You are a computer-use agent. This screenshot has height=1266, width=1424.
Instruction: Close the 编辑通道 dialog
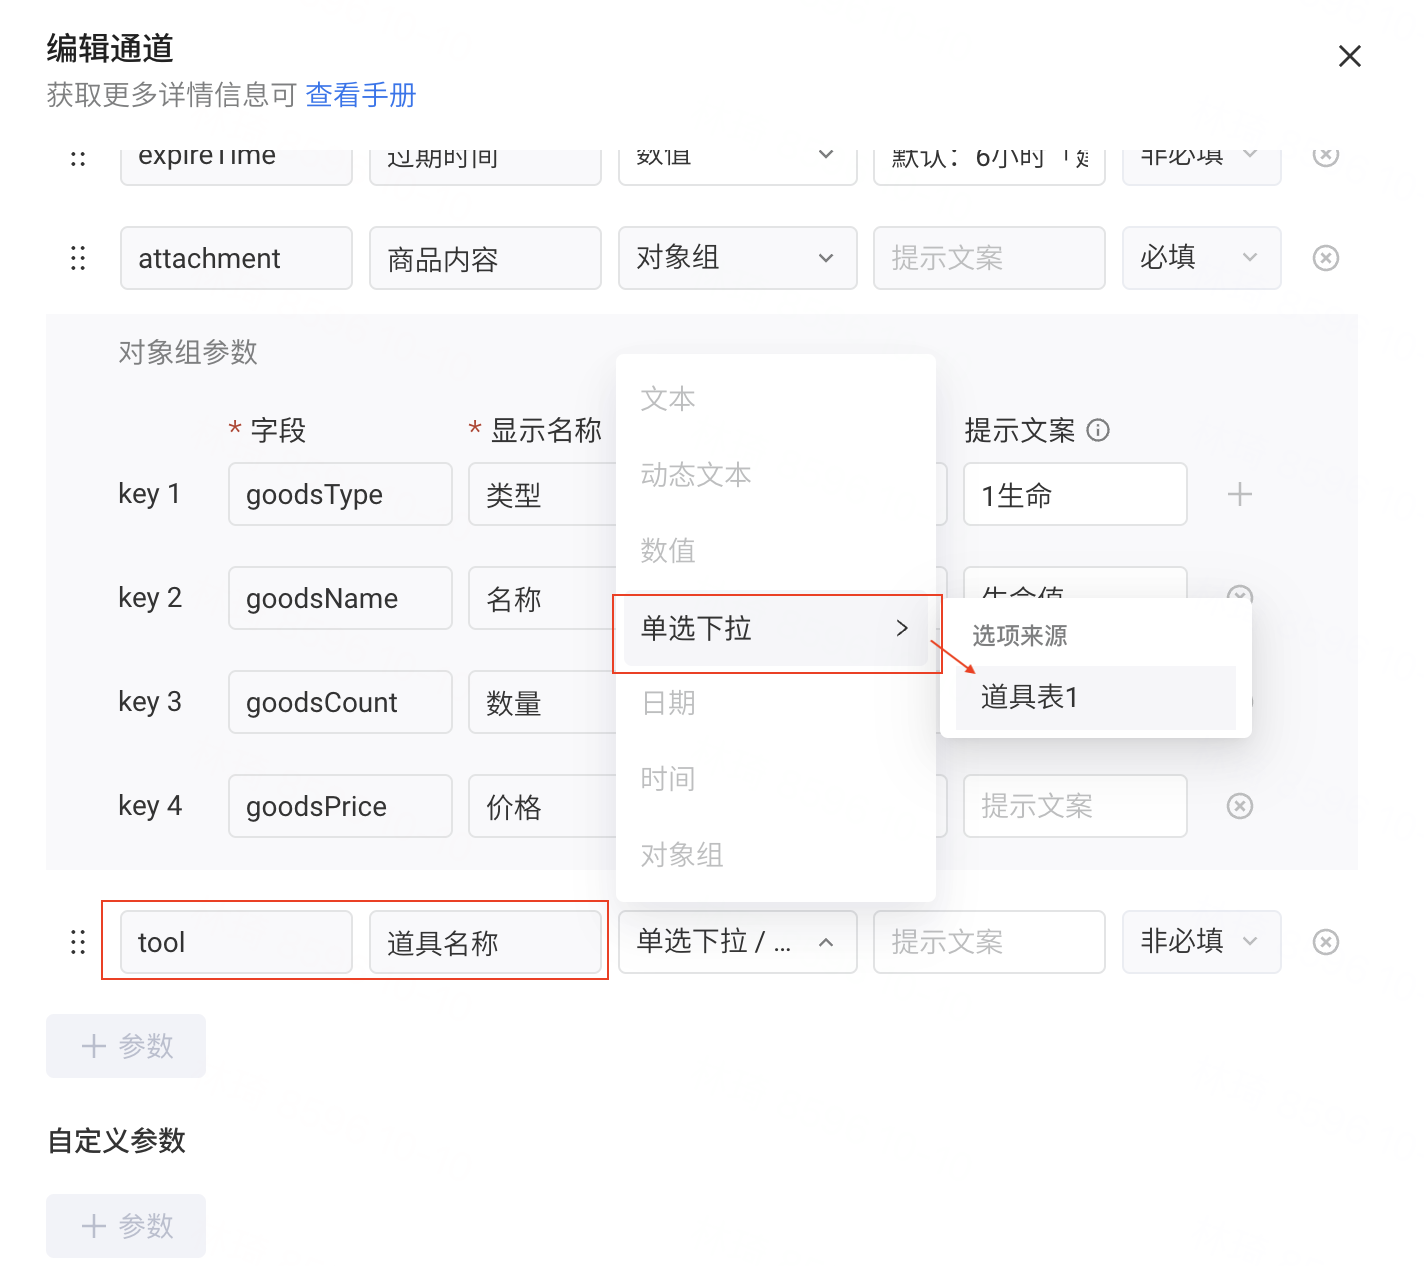coord(1349,56)
